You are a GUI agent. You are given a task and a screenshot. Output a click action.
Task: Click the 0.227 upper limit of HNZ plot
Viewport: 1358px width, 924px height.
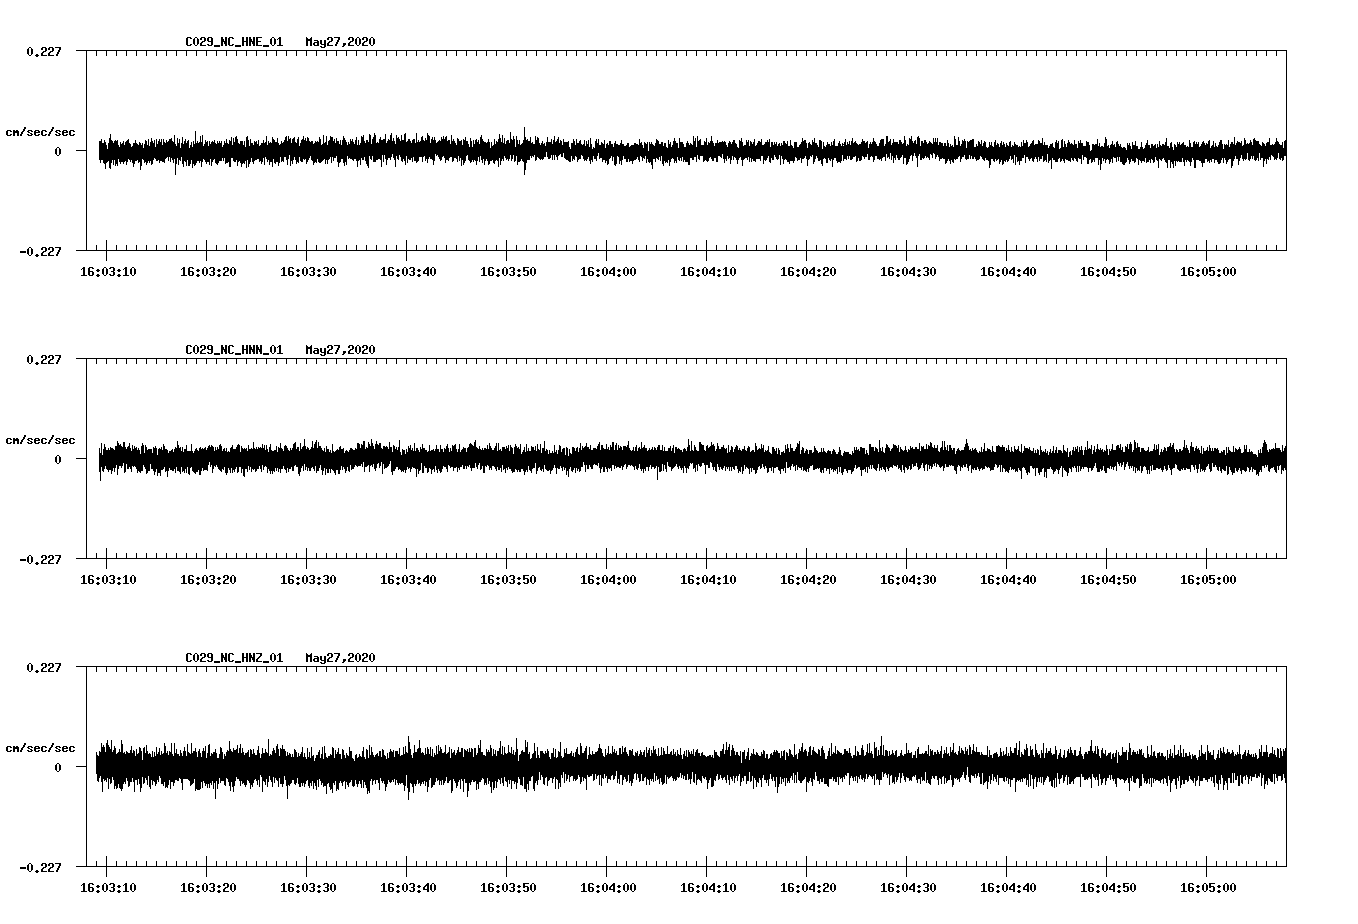pos(43,667)
